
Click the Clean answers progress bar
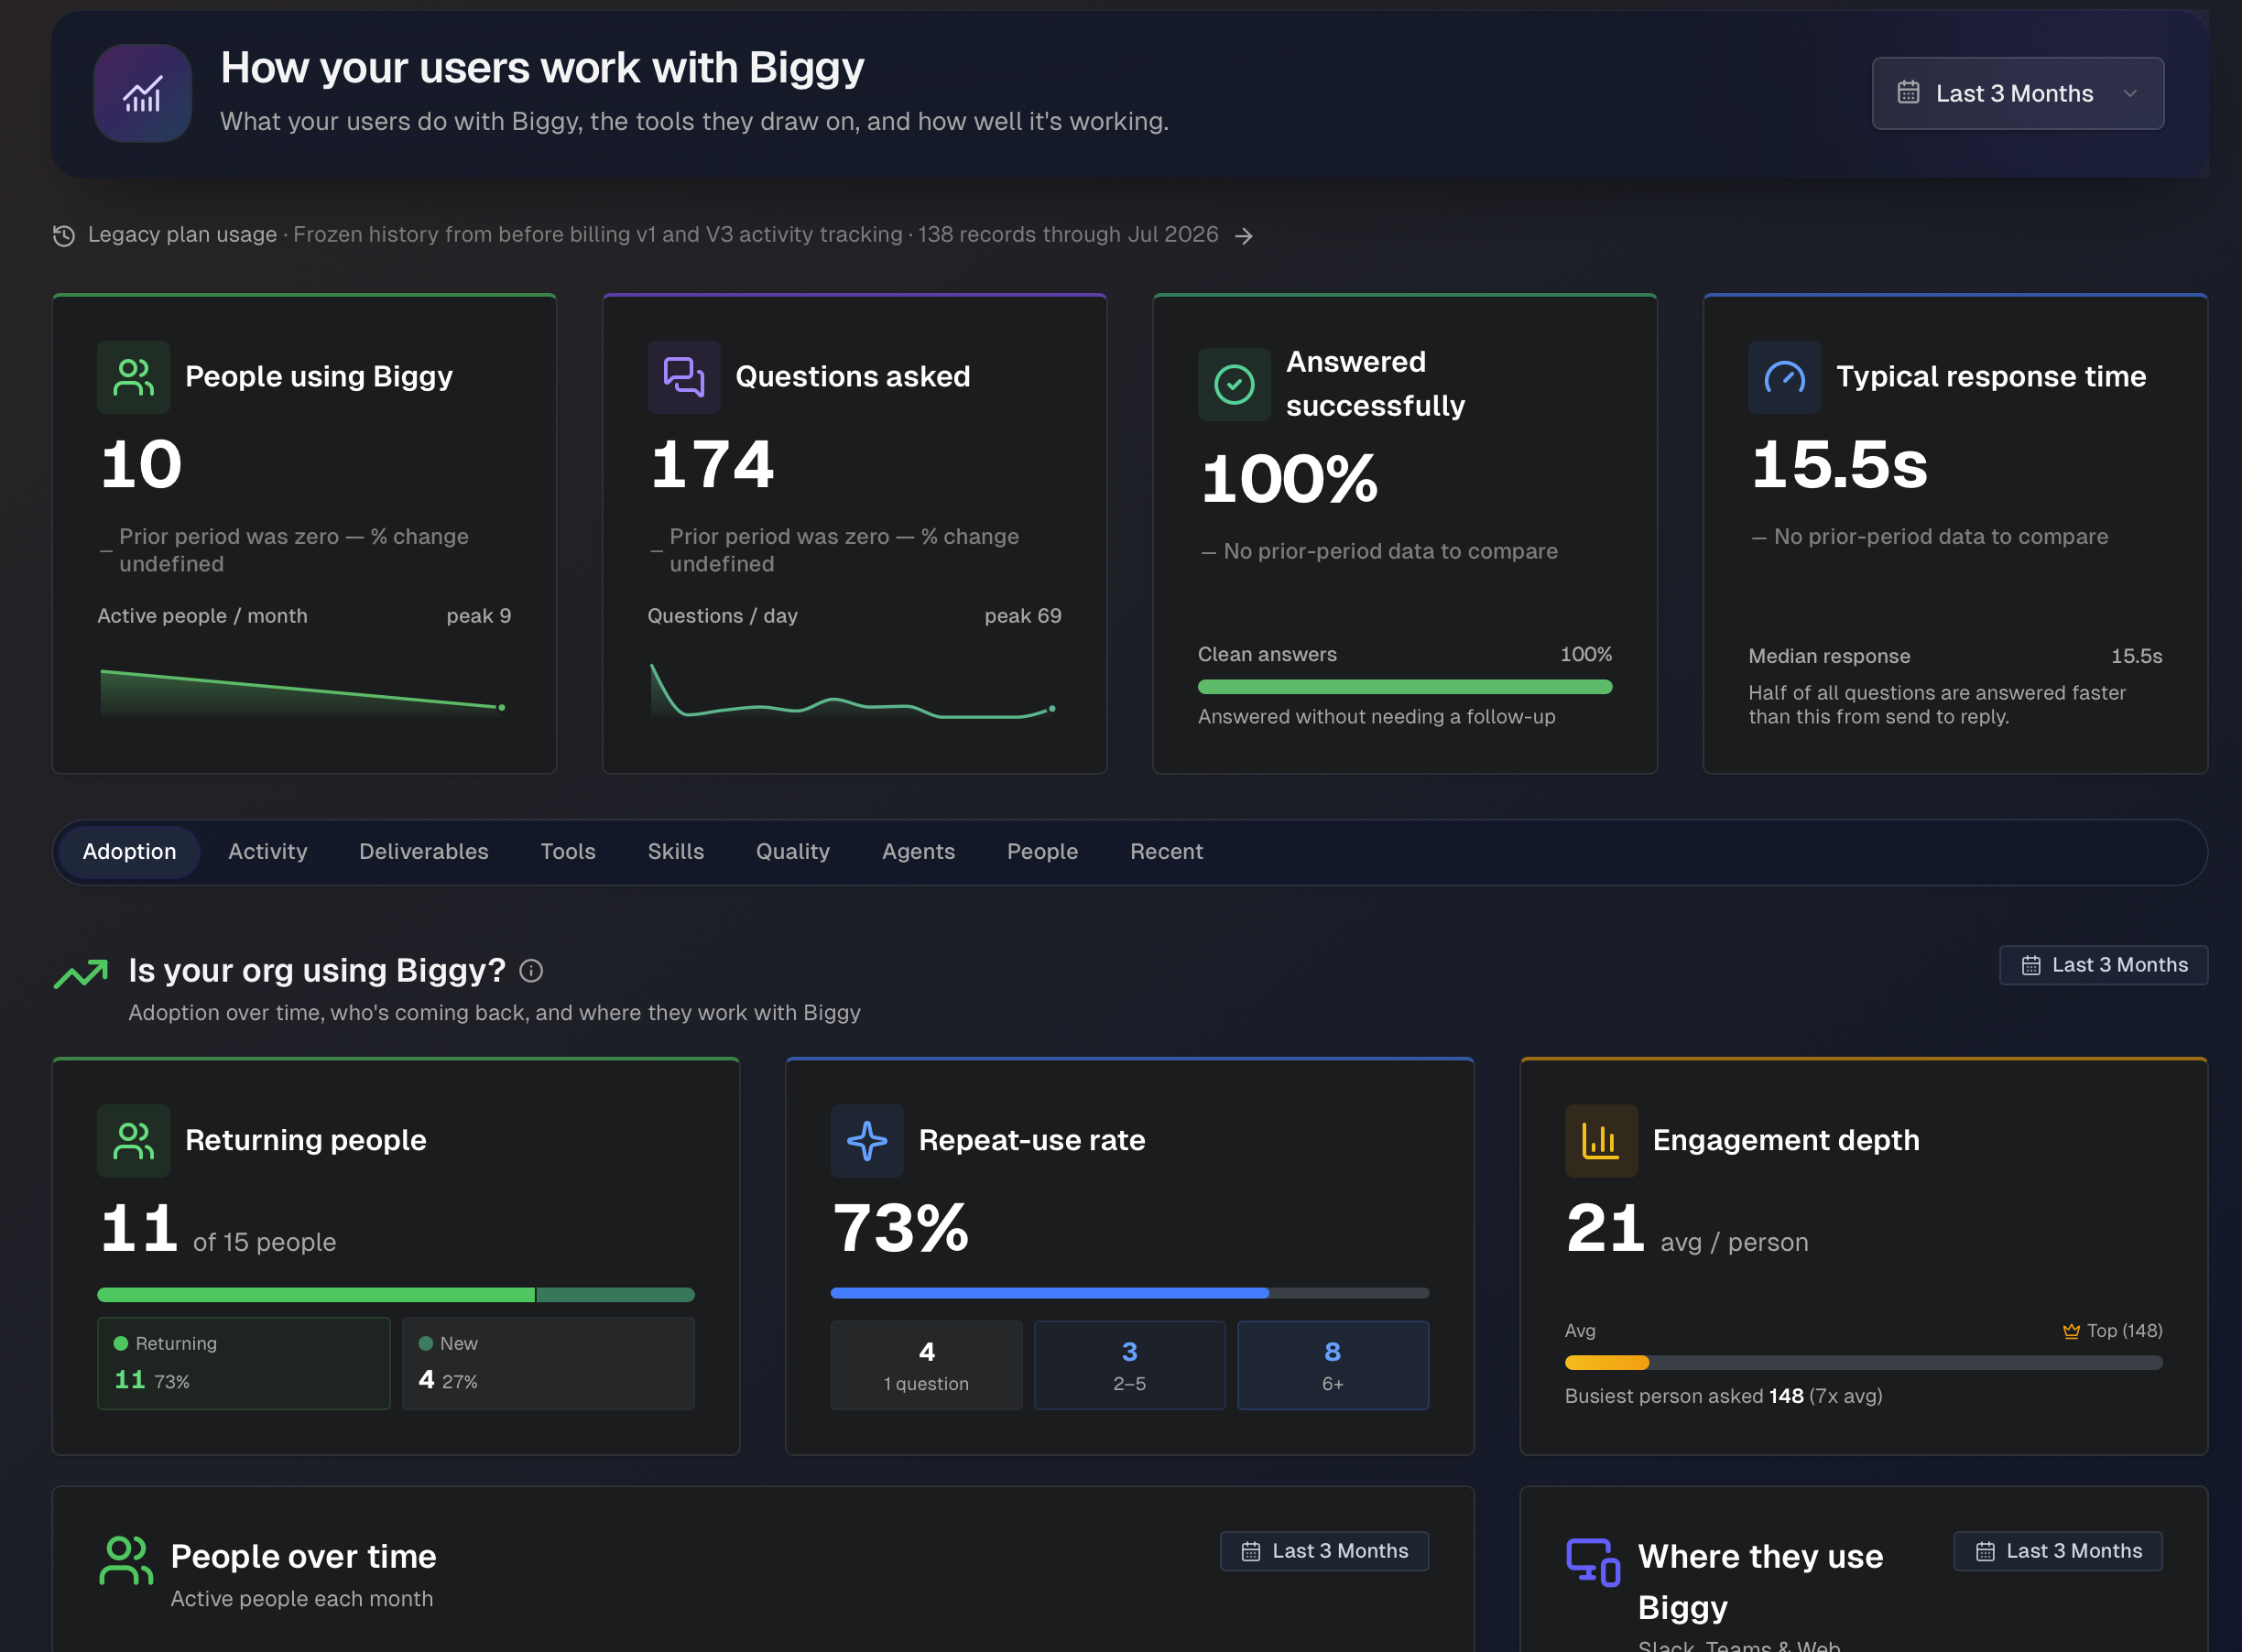coord(1404,687)
